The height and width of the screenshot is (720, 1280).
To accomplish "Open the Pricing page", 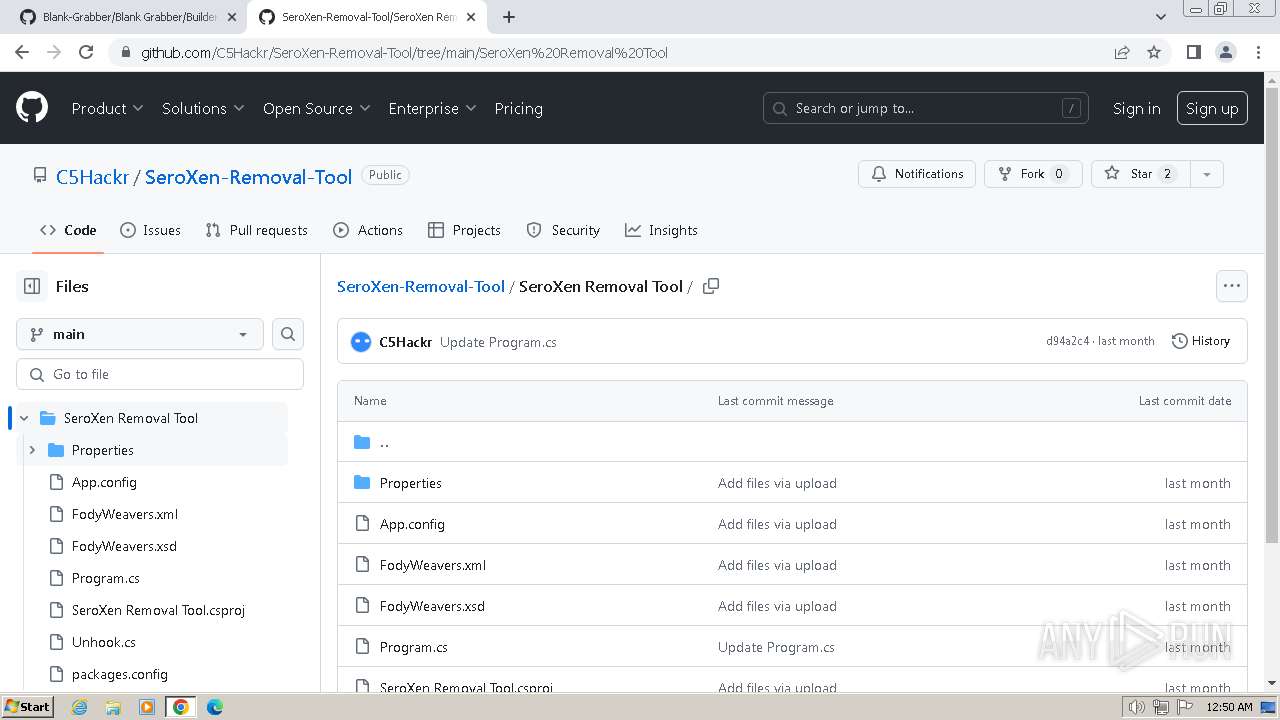I will (518, 108).
